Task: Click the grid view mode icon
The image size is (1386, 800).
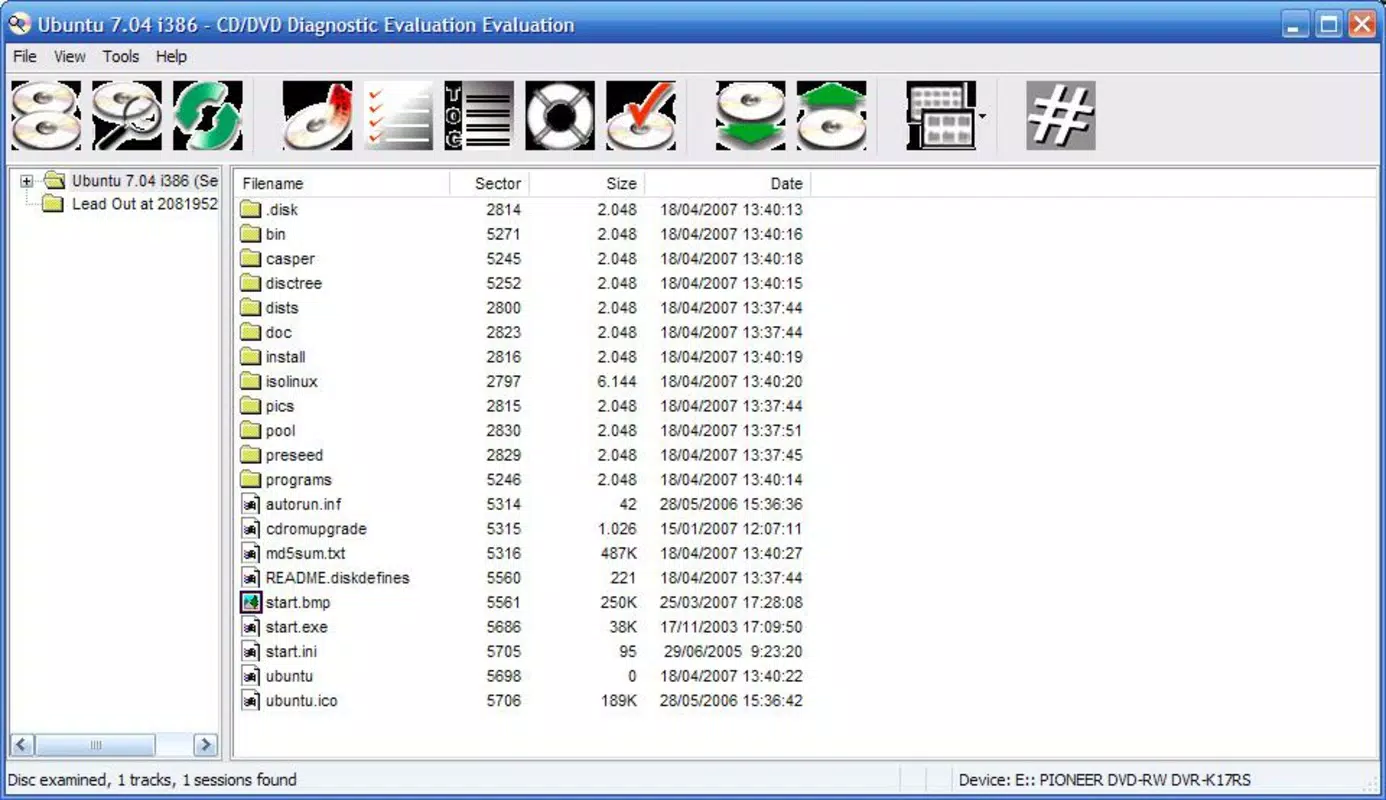Action: tap(941, 116)
